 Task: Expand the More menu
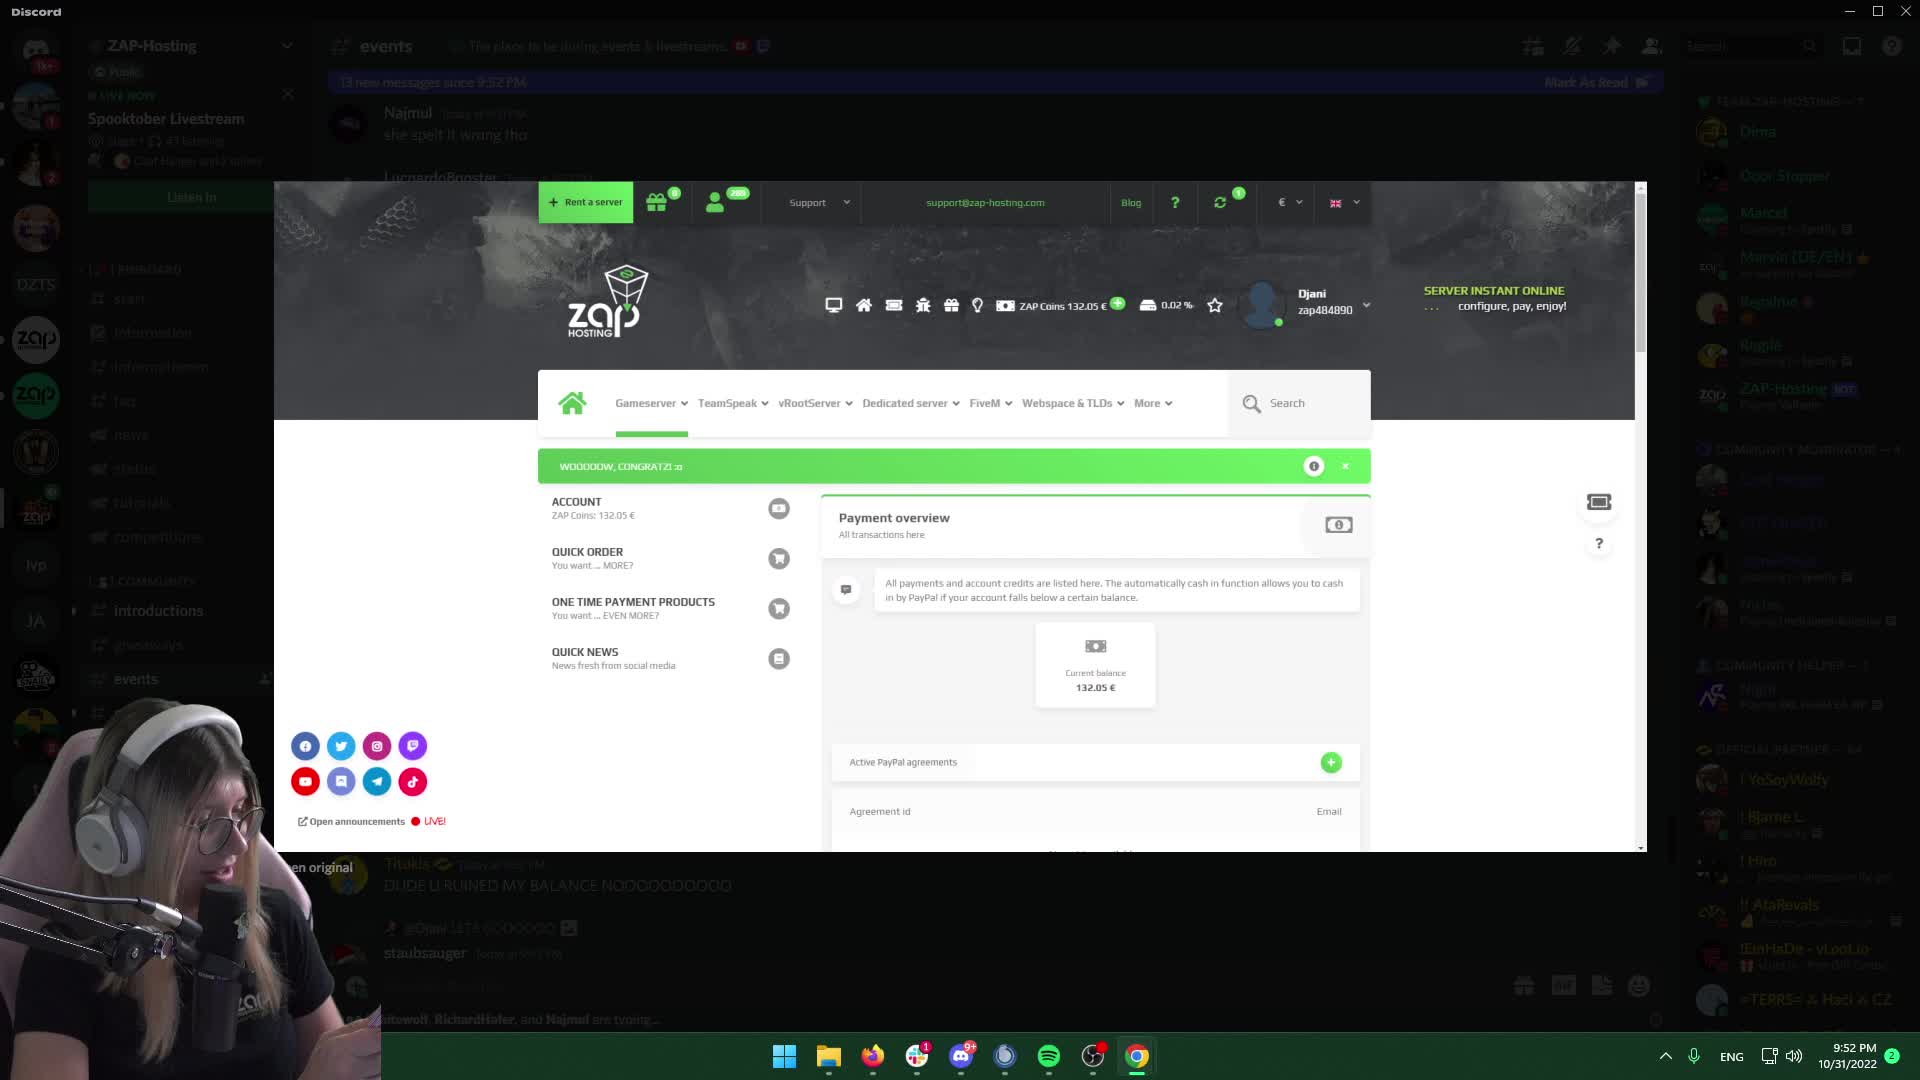pyautogui.click(x=1153, y=404)
